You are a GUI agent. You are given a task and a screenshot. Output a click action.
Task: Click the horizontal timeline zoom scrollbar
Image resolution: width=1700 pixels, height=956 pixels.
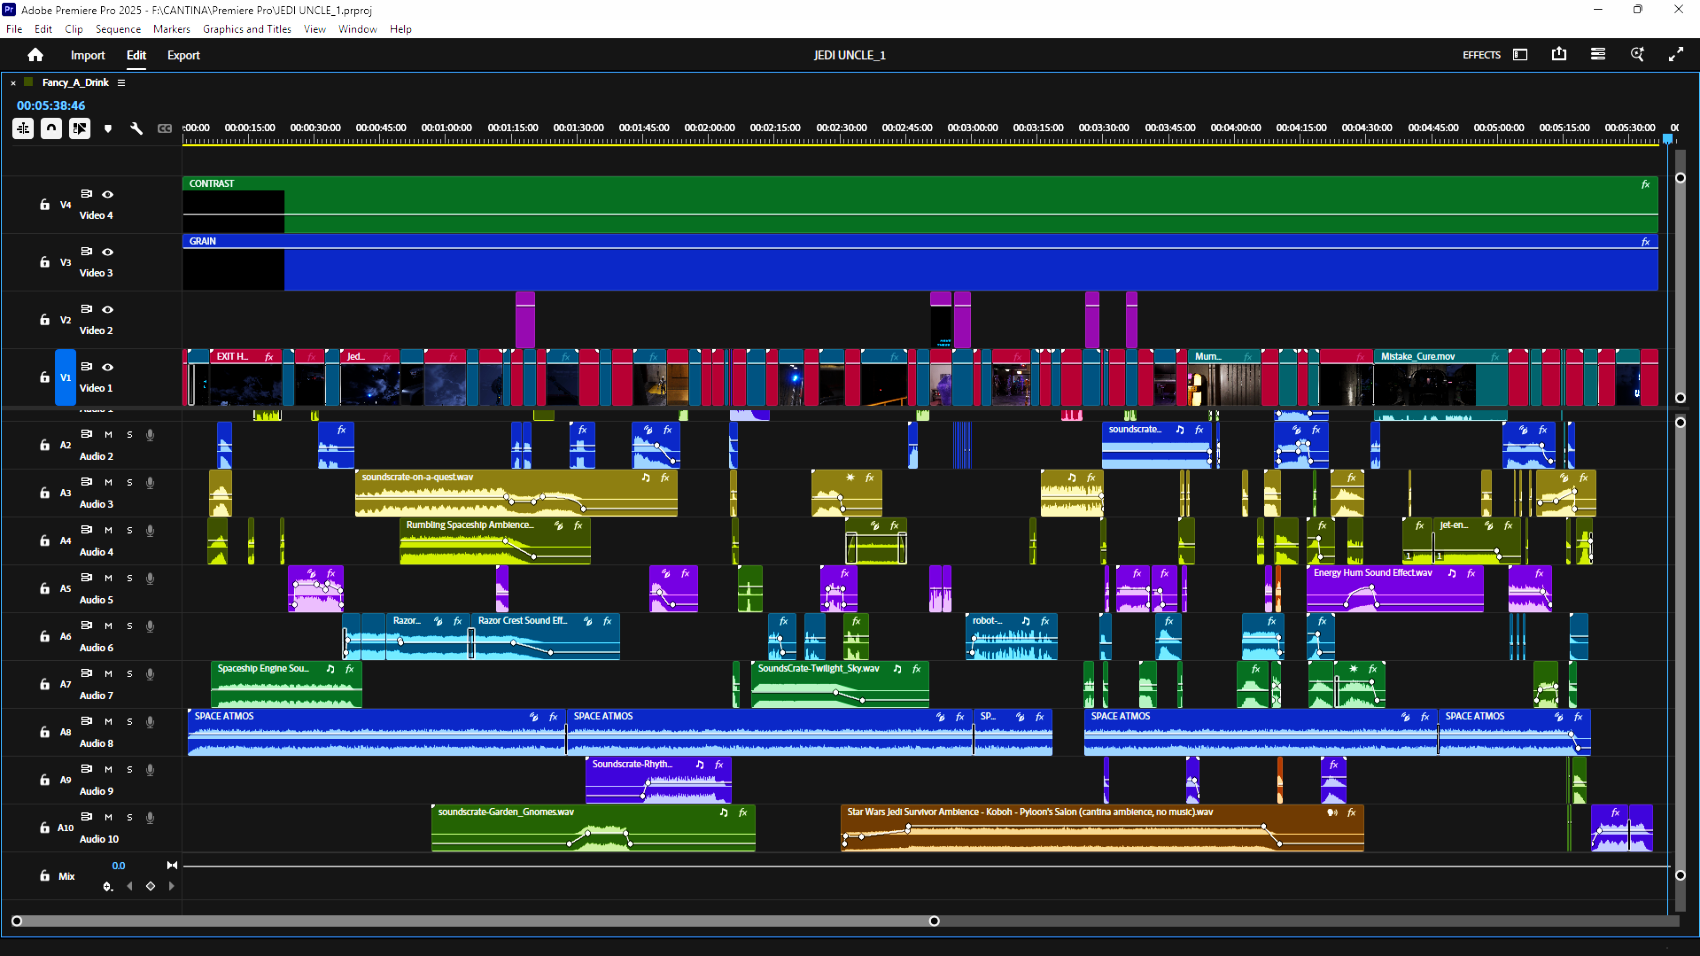(x=475, y=921)
